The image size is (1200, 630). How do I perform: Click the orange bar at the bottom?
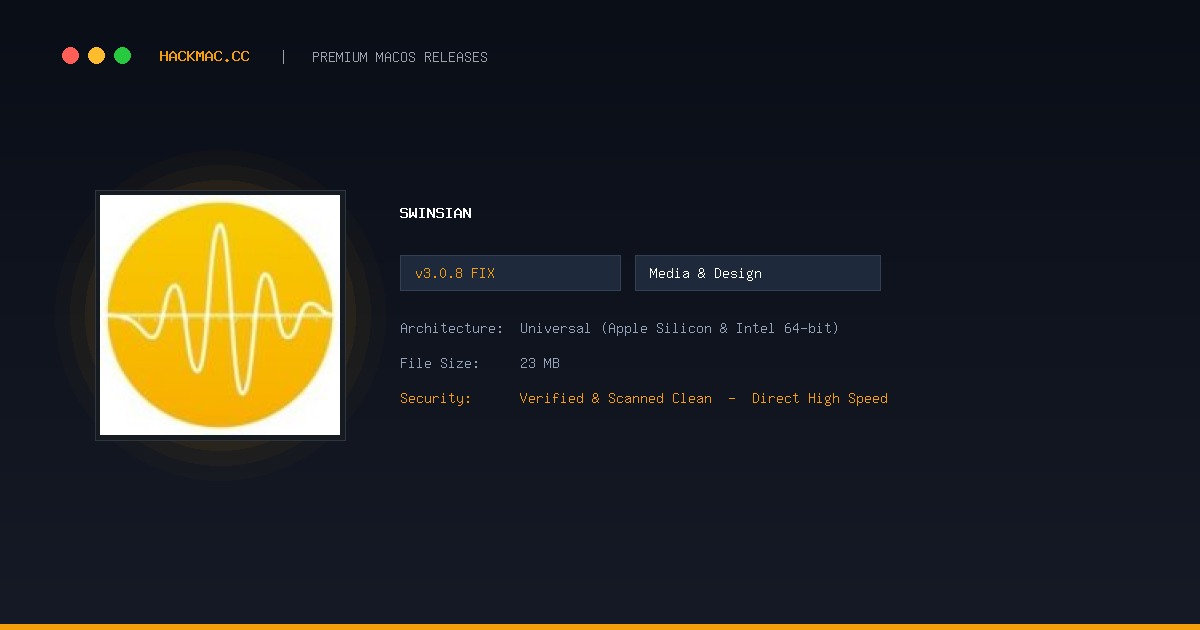pos(600,627)
